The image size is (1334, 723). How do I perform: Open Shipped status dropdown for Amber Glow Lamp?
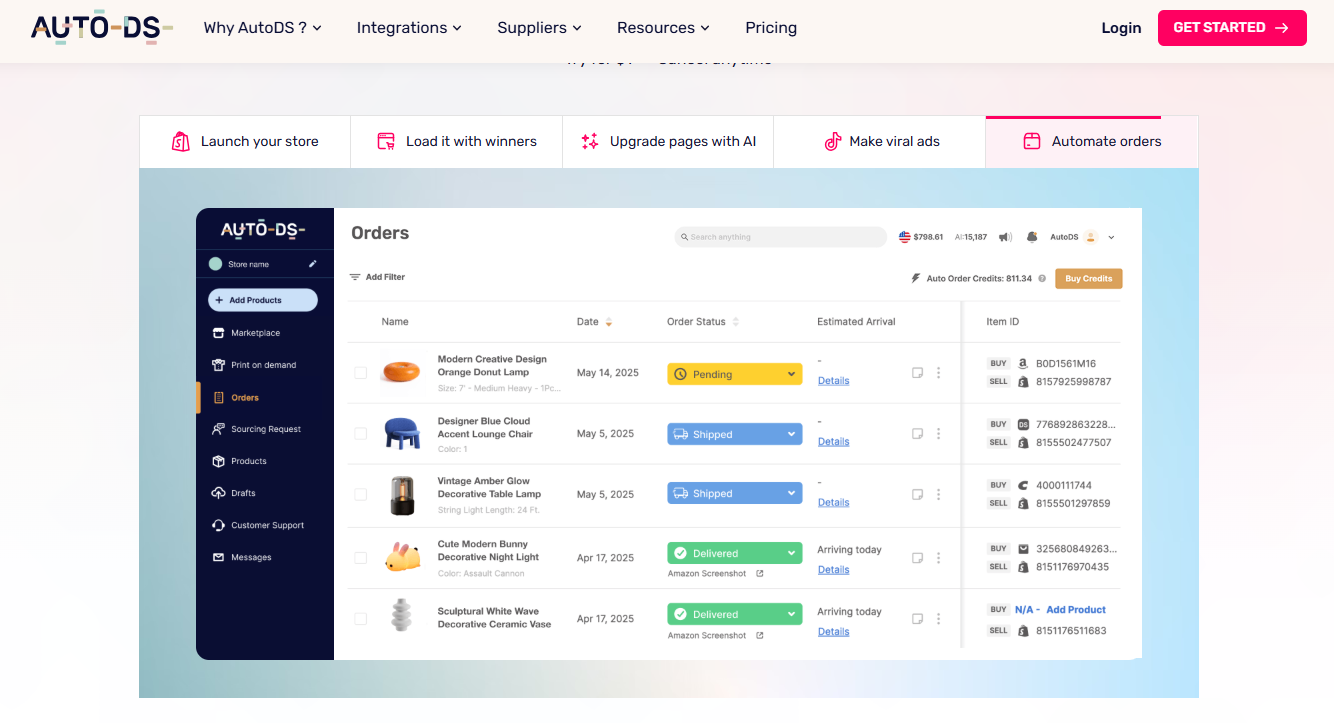[735, 493]
